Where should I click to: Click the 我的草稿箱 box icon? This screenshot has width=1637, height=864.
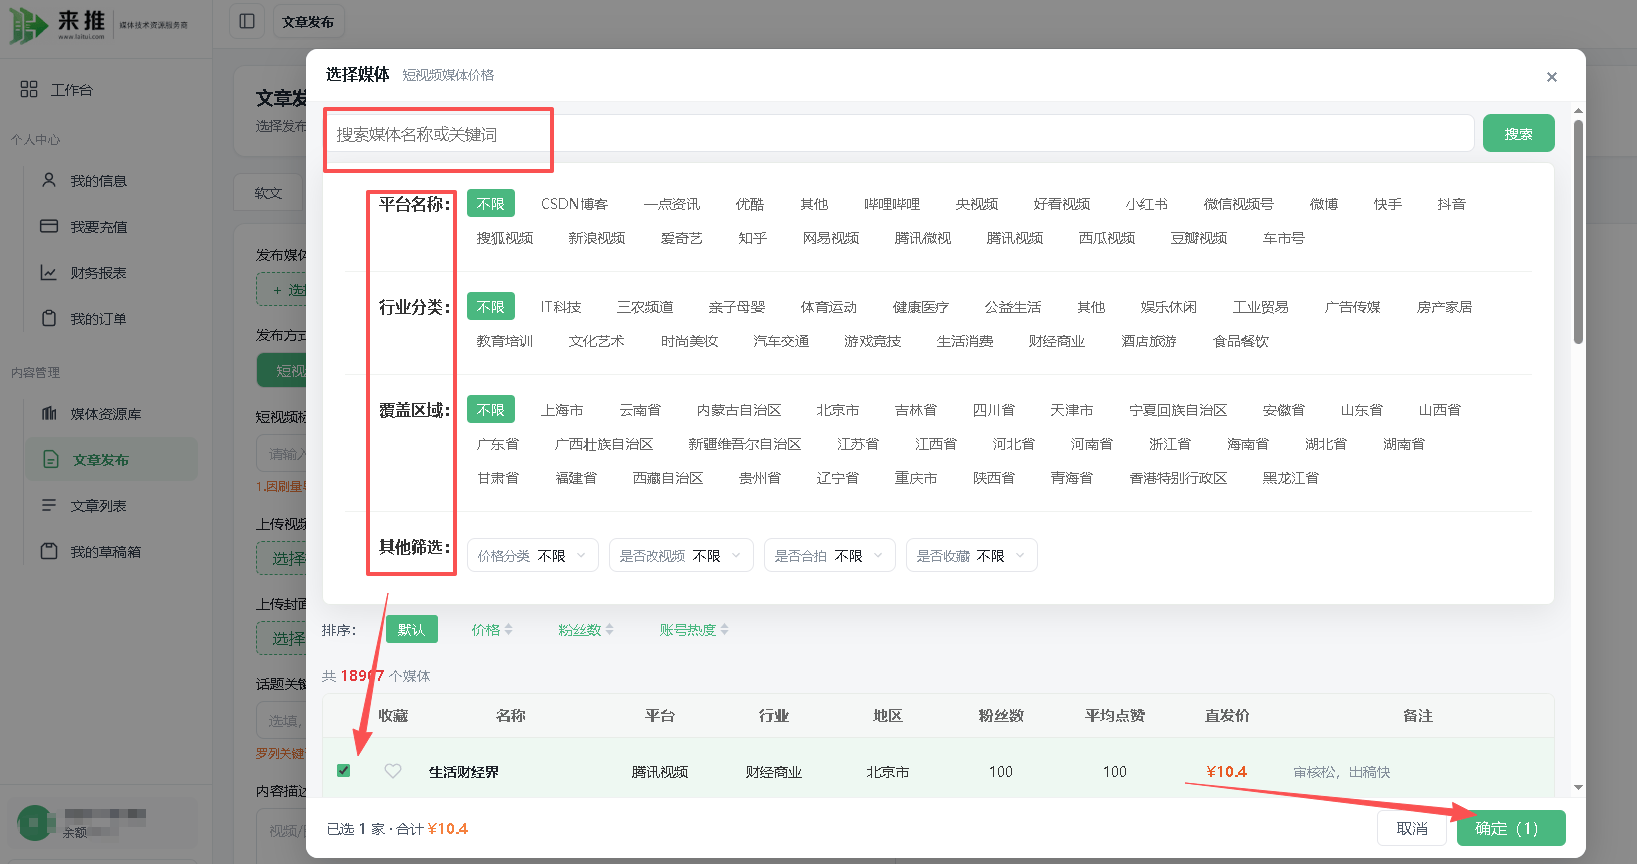click(48, 551)
